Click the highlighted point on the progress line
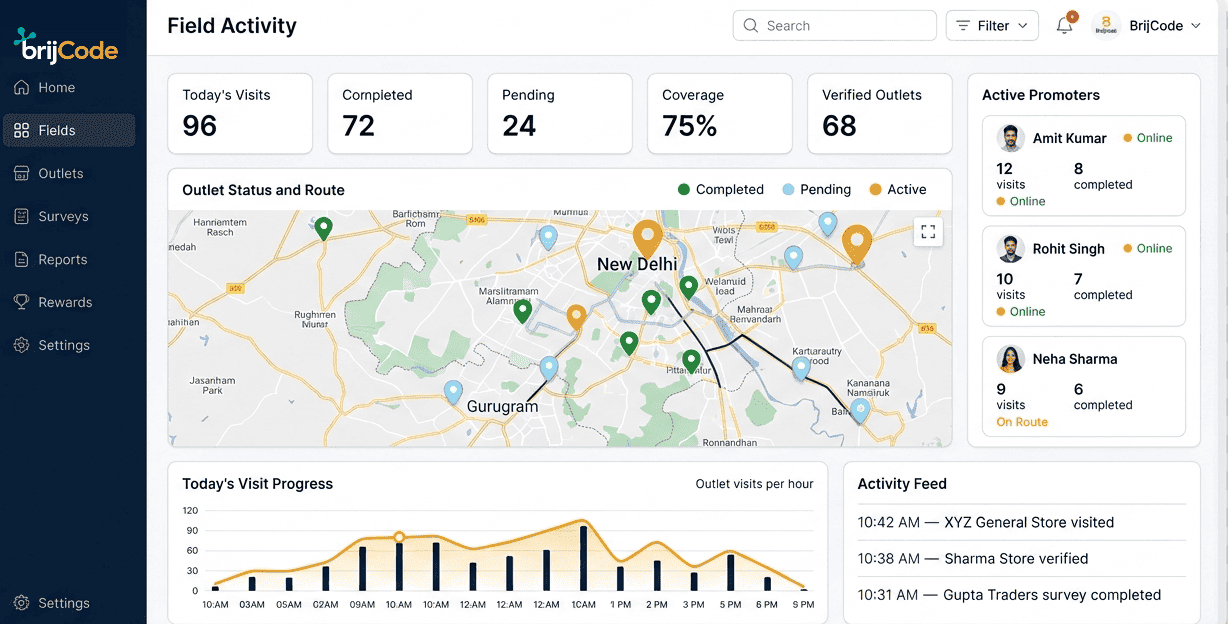Viewport: 1228px width, 624px height. 399,537
